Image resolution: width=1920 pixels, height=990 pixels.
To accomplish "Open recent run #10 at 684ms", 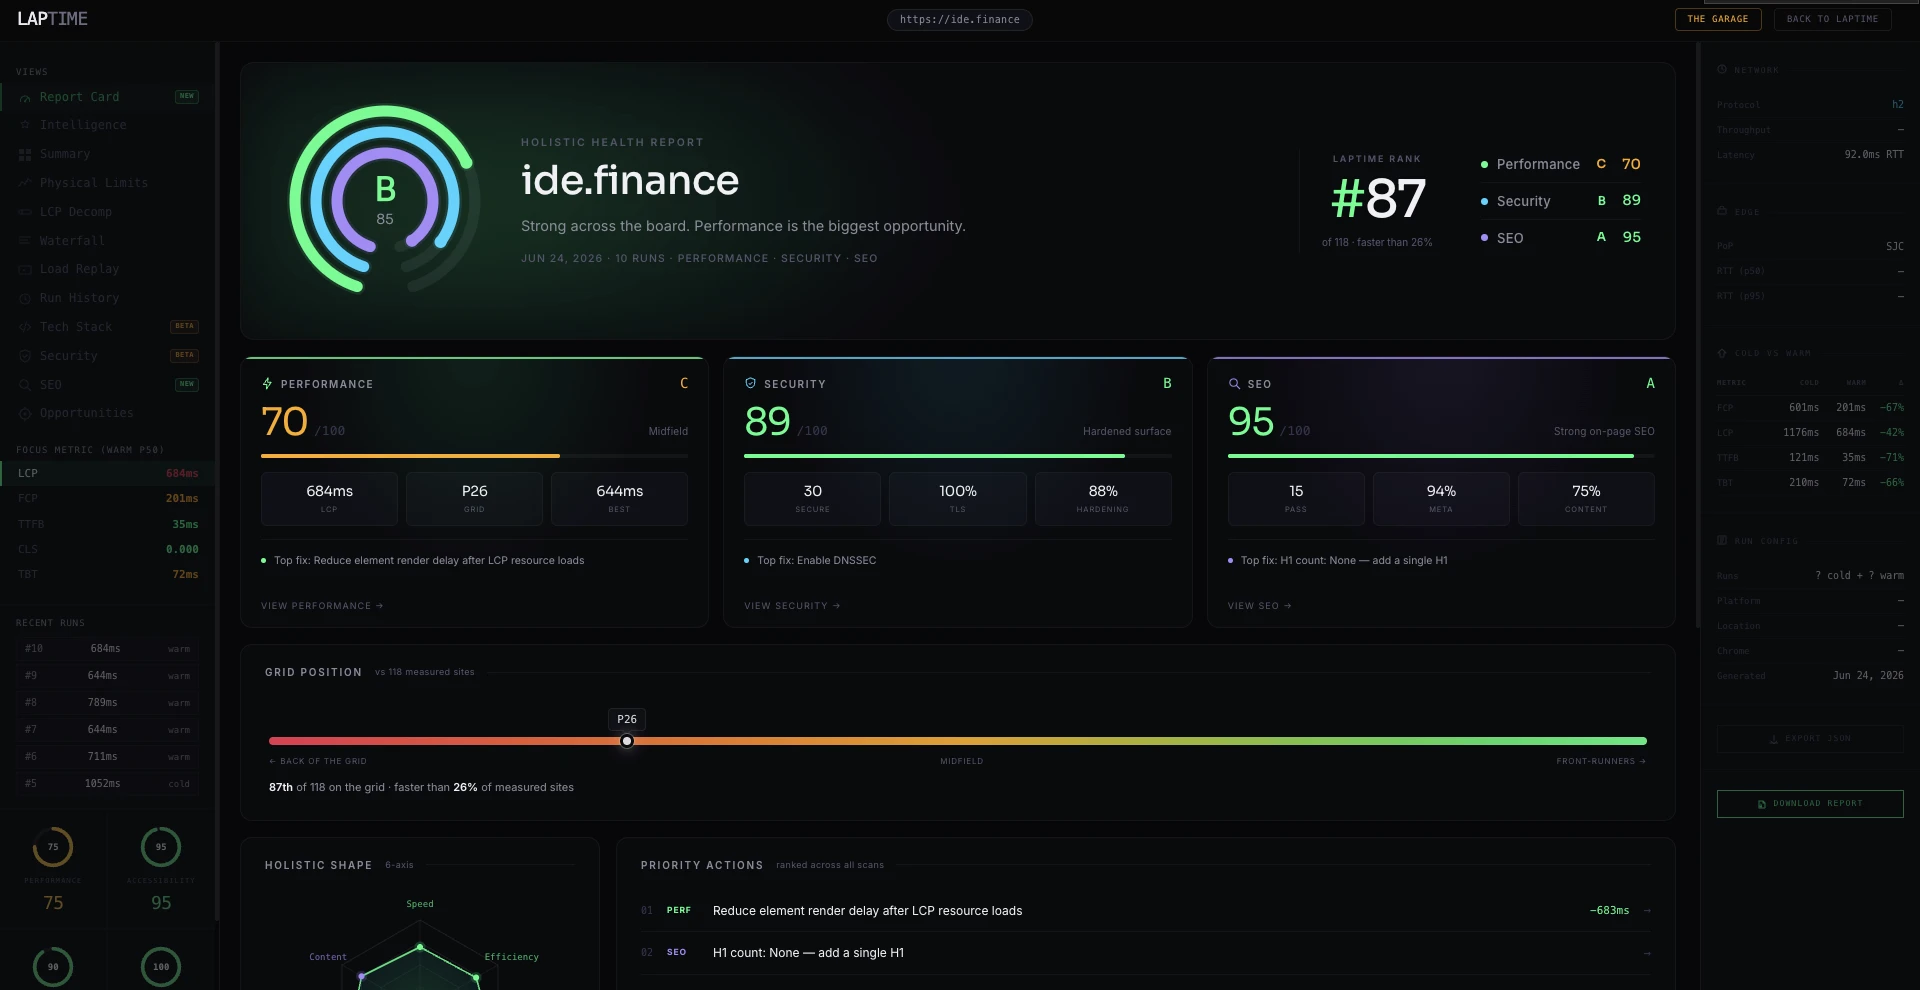I will [x=107, y=649].
